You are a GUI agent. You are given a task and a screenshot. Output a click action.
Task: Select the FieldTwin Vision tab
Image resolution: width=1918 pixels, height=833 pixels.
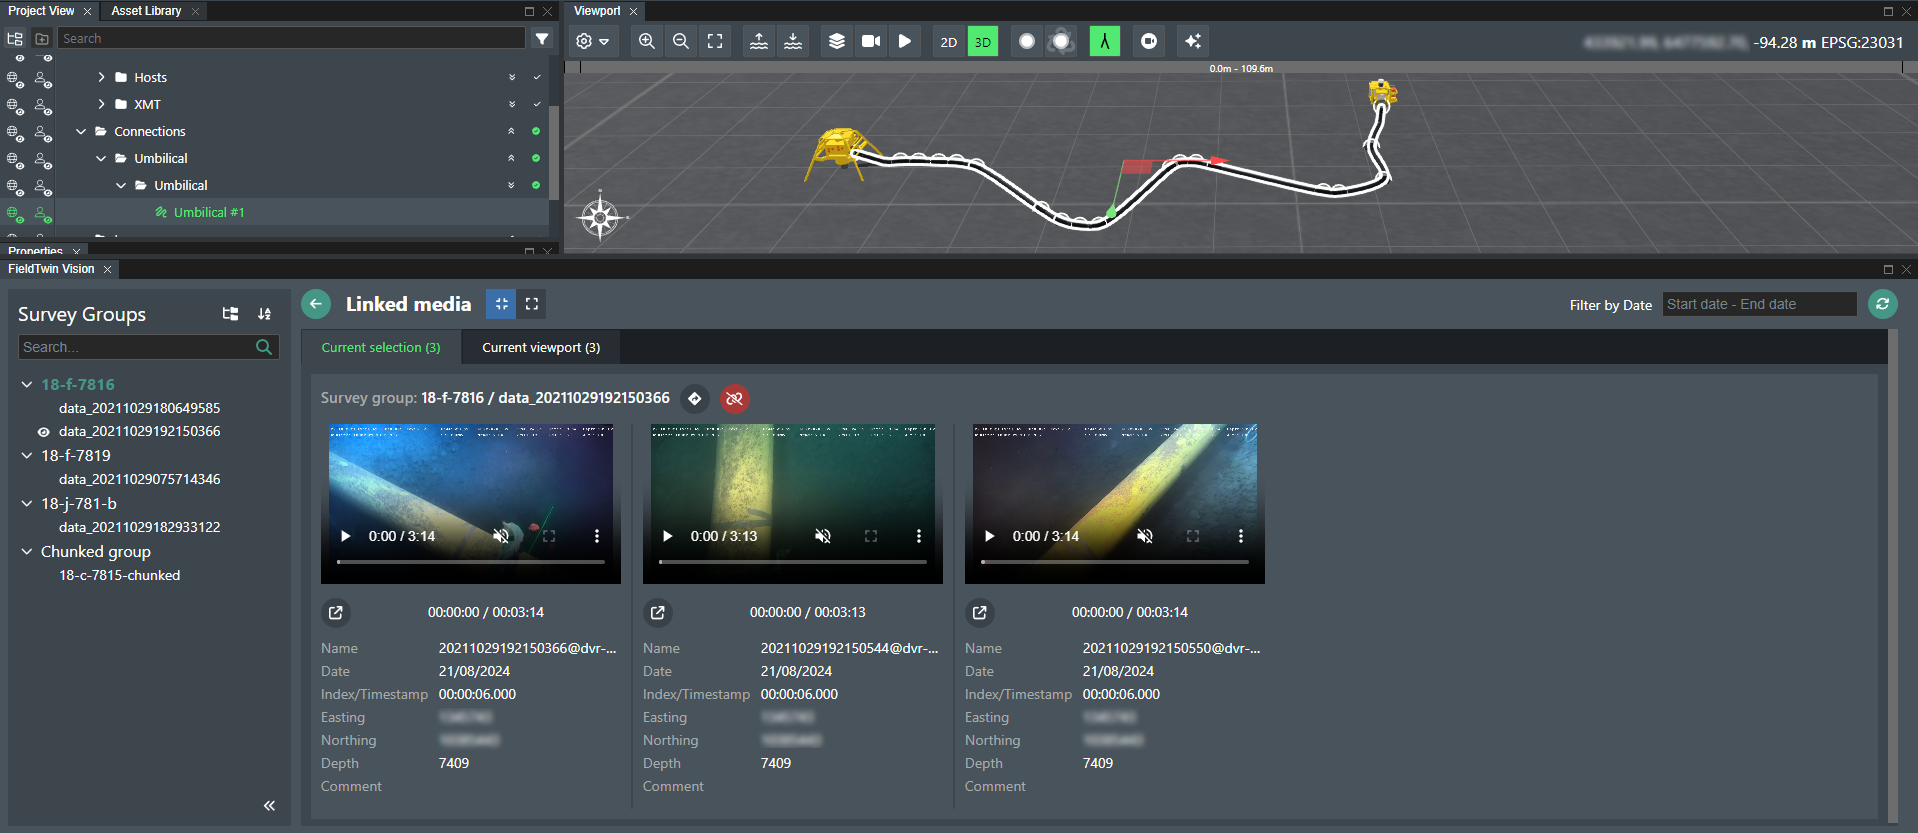pos(51,269)
